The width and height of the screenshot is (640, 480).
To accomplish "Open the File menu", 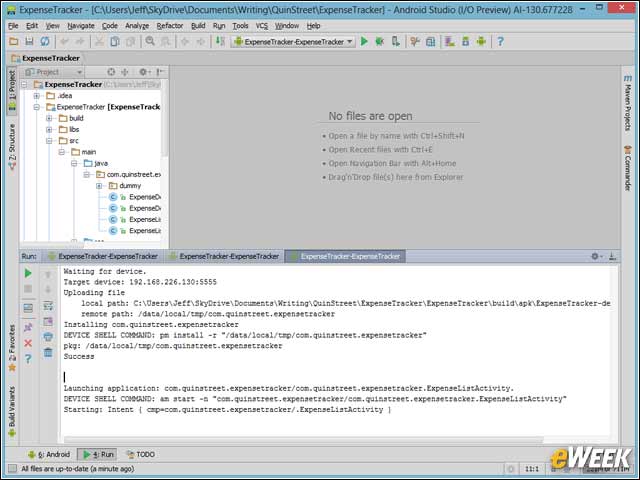I will (x=13, y=26).
